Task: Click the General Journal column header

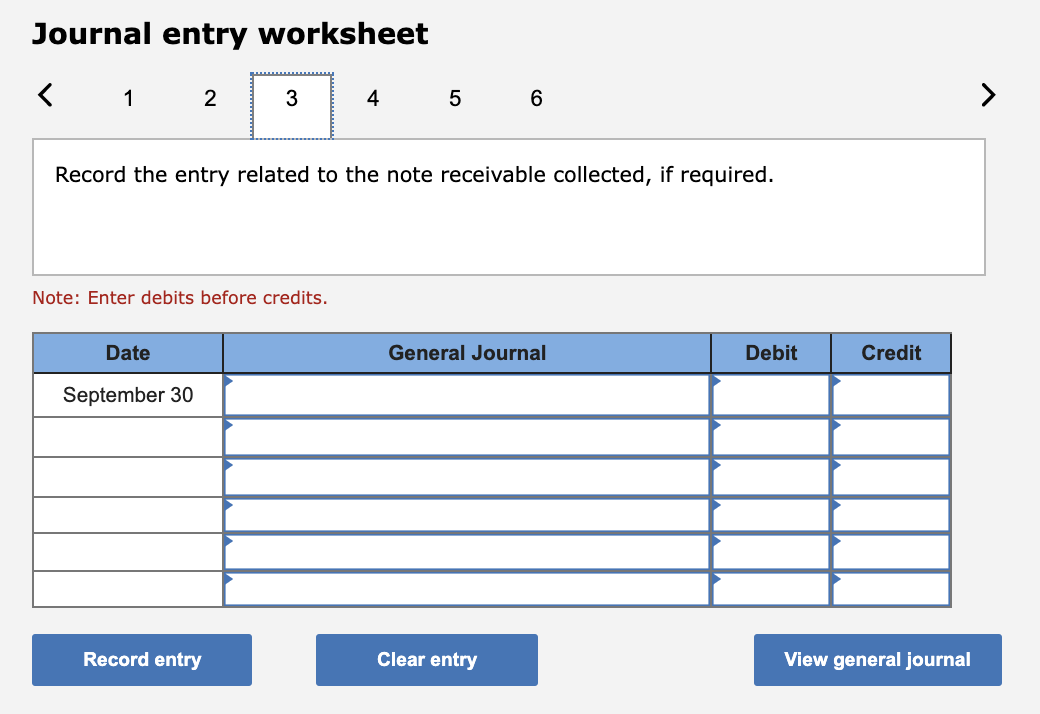Action: point(467,353)
